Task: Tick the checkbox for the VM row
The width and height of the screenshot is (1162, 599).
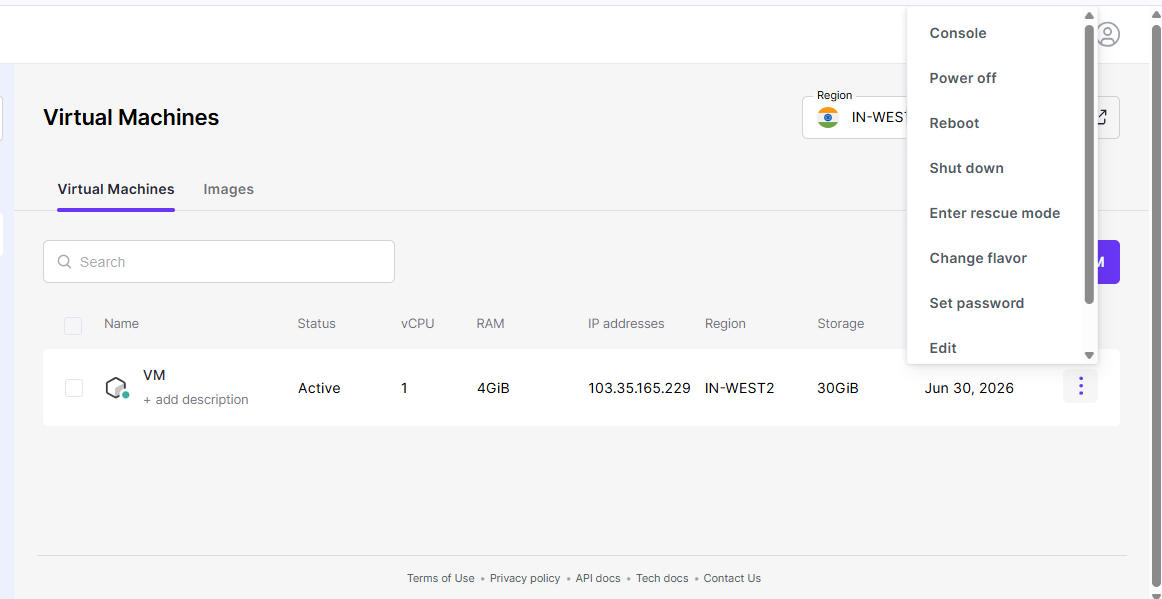Action: click(x=74, y=388)
